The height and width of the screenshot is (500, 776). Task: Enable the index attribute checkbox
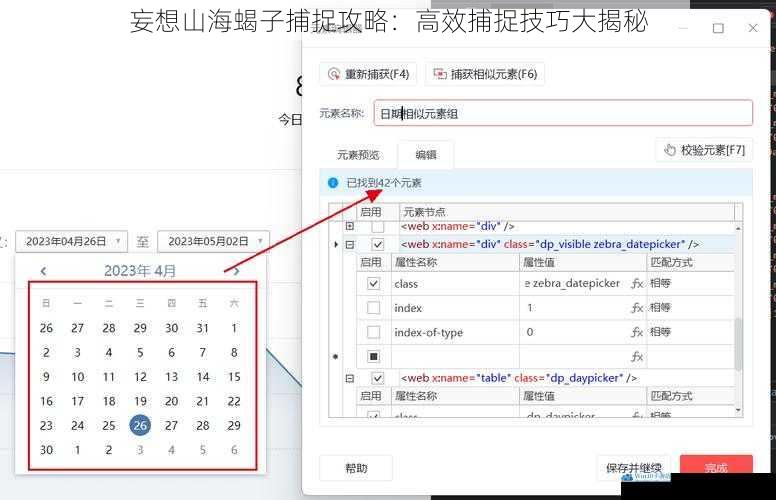point(374,308)
